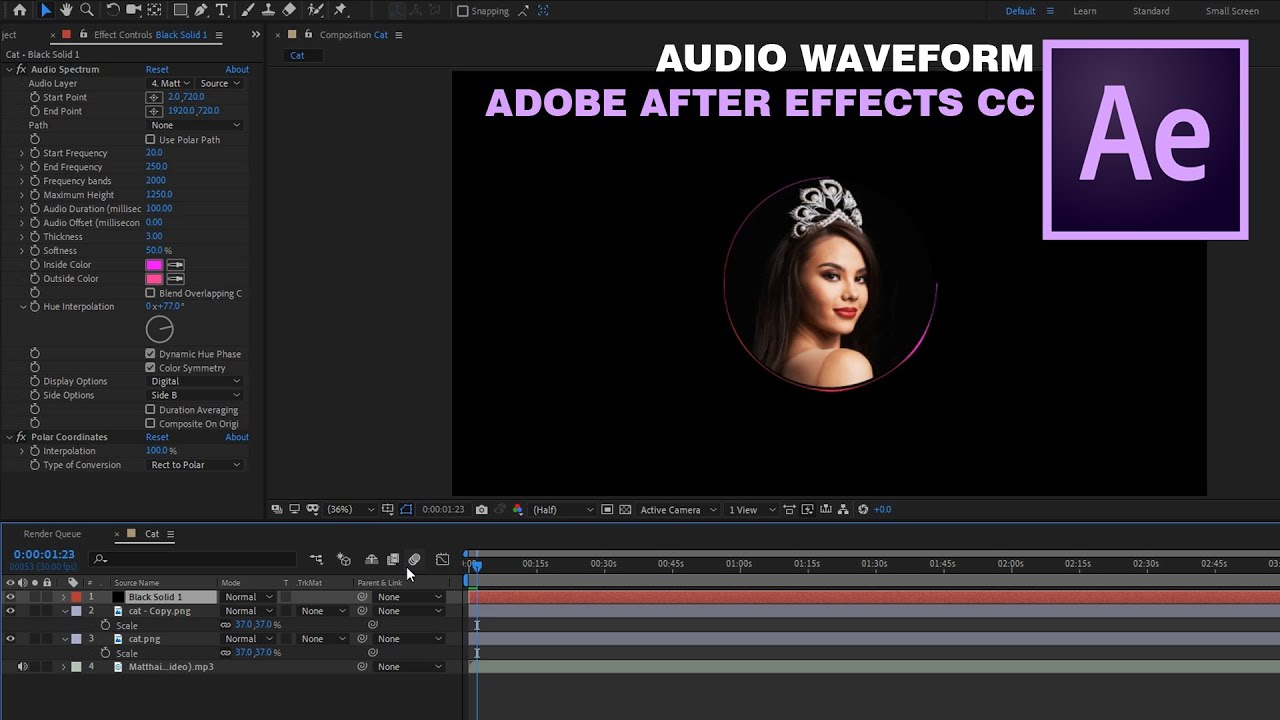
Task: Hide the Black Solid 1 layer eye
Action: click(x=10, y=597)
